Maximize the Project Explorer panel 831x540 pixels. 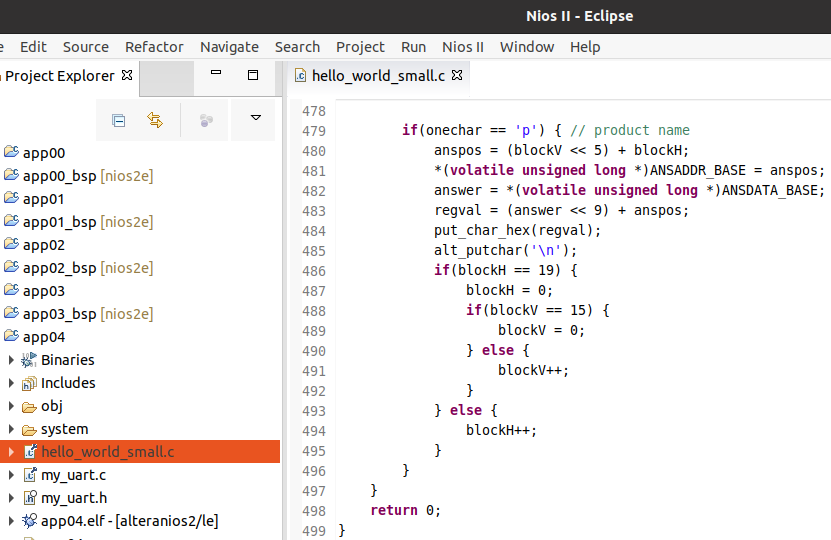[253, 75]
